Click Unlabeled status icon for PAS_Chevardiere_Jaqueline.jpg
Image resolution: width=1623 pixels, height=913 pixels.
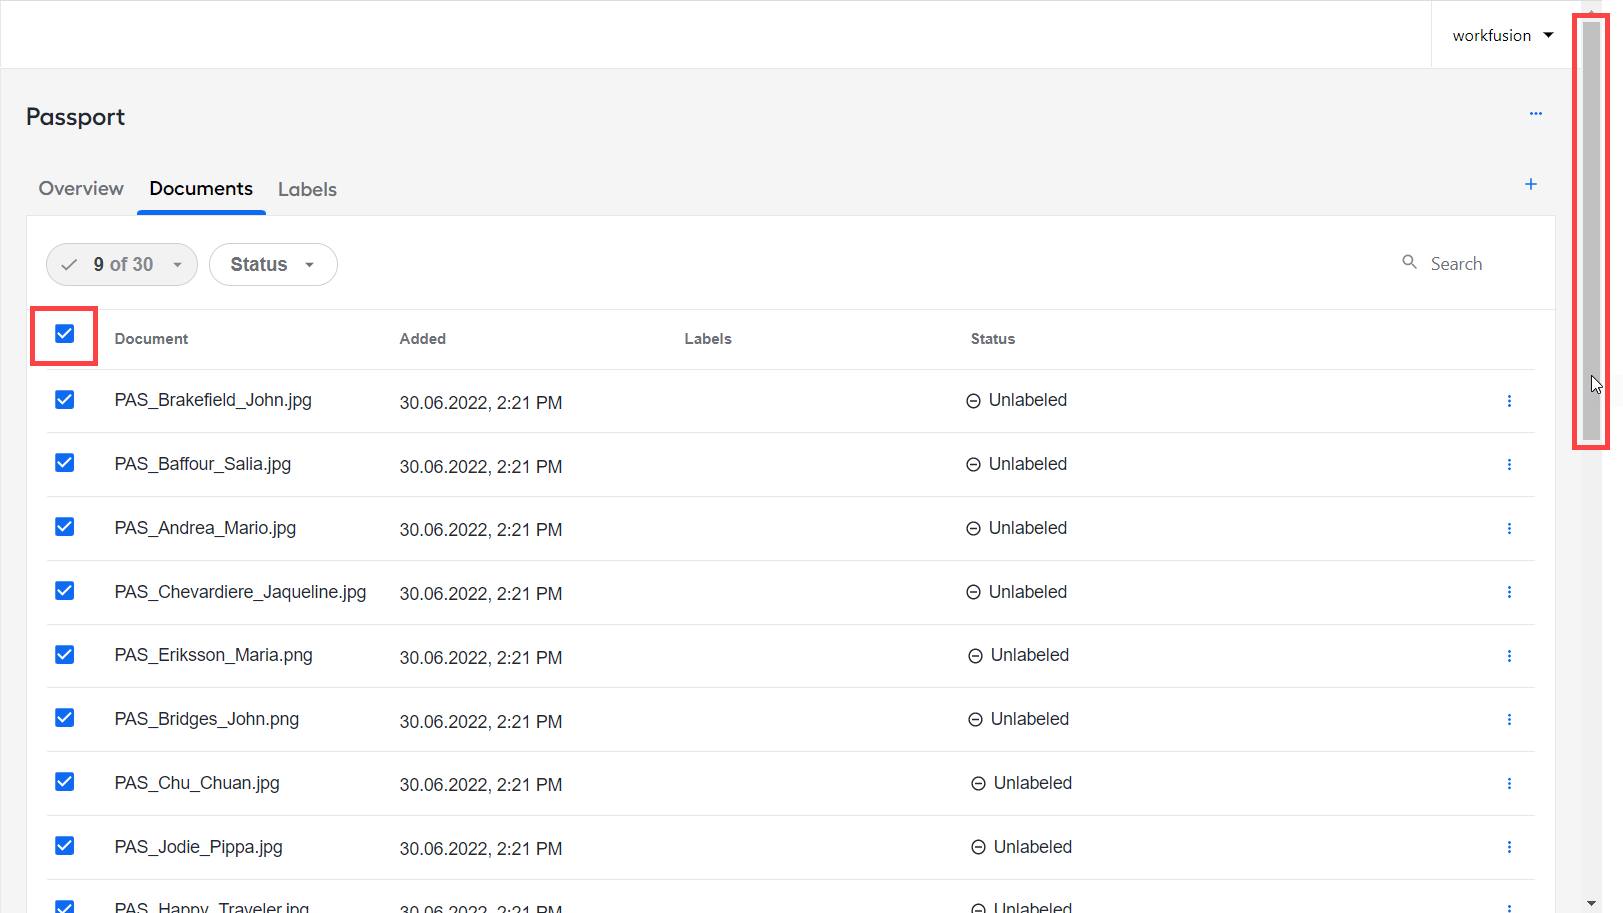pos(973,593)
